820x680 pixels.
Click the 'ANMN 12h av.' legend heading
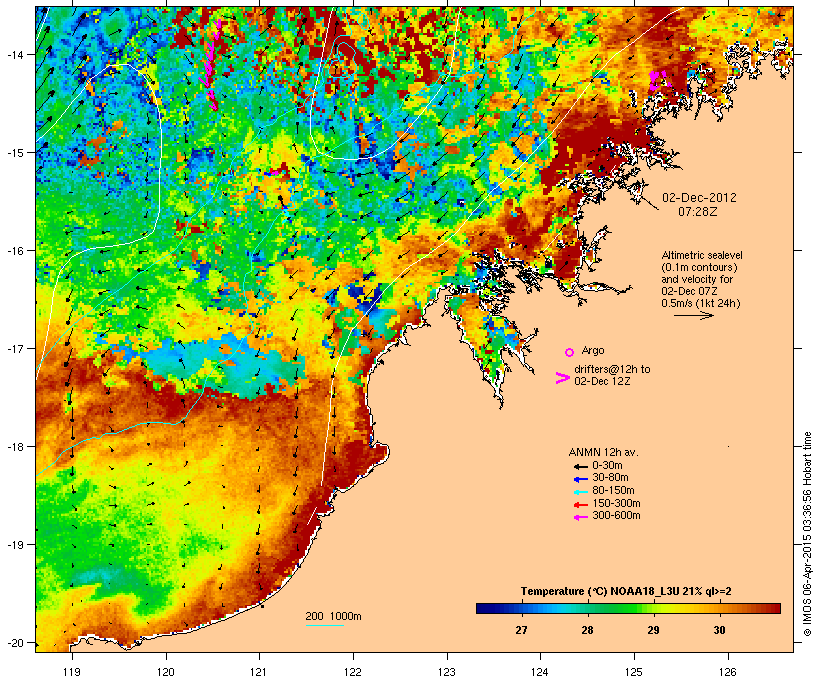coord(603,452)
